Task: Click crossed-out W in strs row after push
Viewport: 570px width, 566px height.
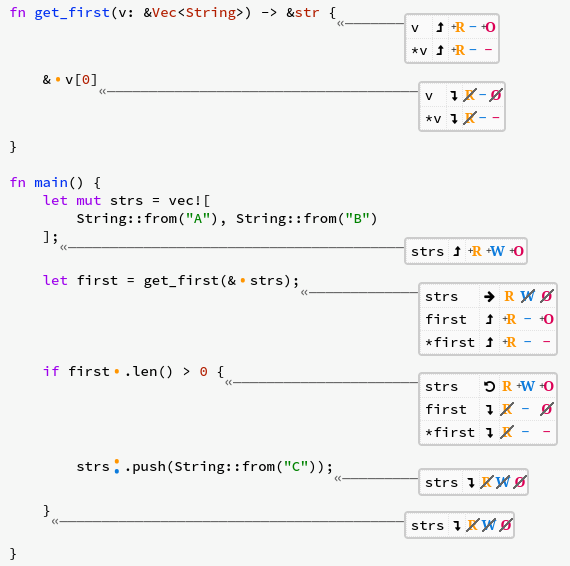Action: pyautogui.click(x=502, y=482)
